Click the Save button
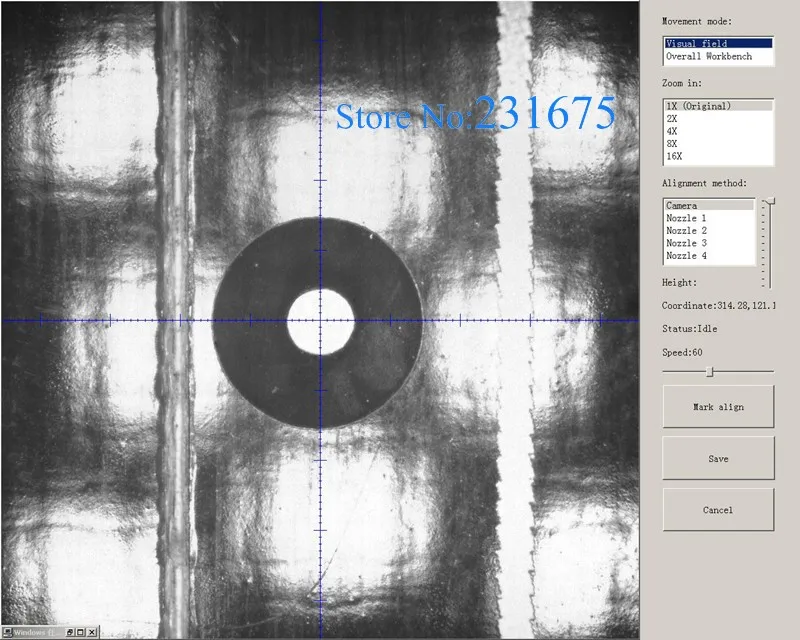 click(718, 459)
